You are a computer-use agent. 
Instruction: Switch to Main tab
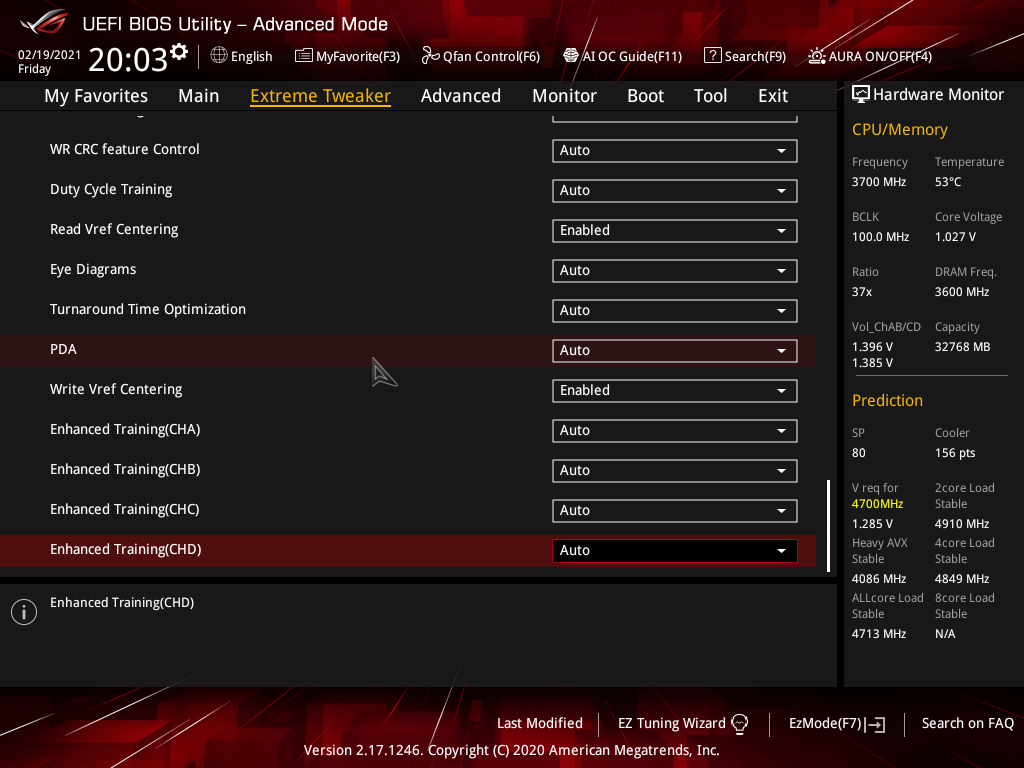click(199, 96)
